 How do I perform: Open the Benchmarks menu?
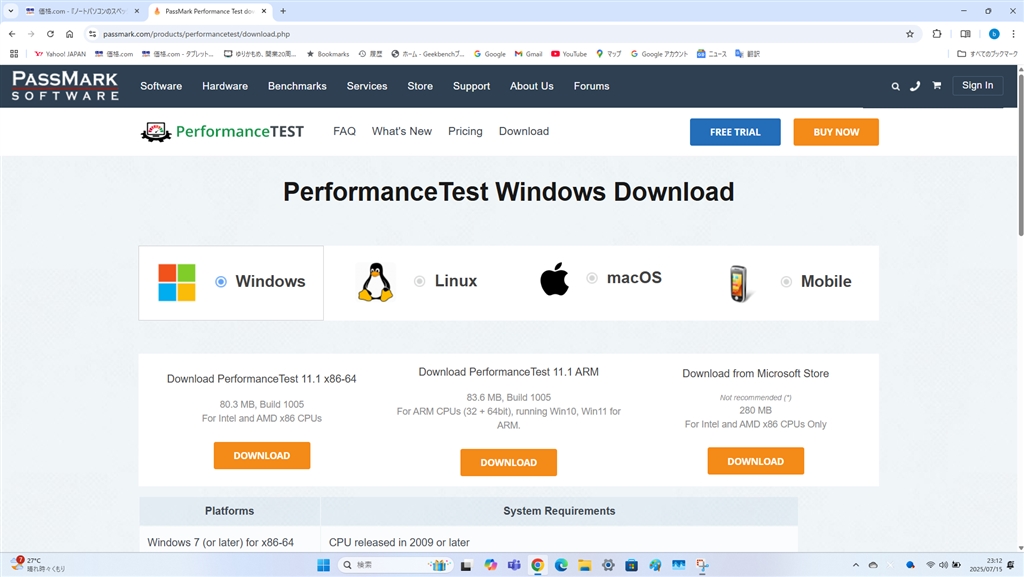pos(297,86)
